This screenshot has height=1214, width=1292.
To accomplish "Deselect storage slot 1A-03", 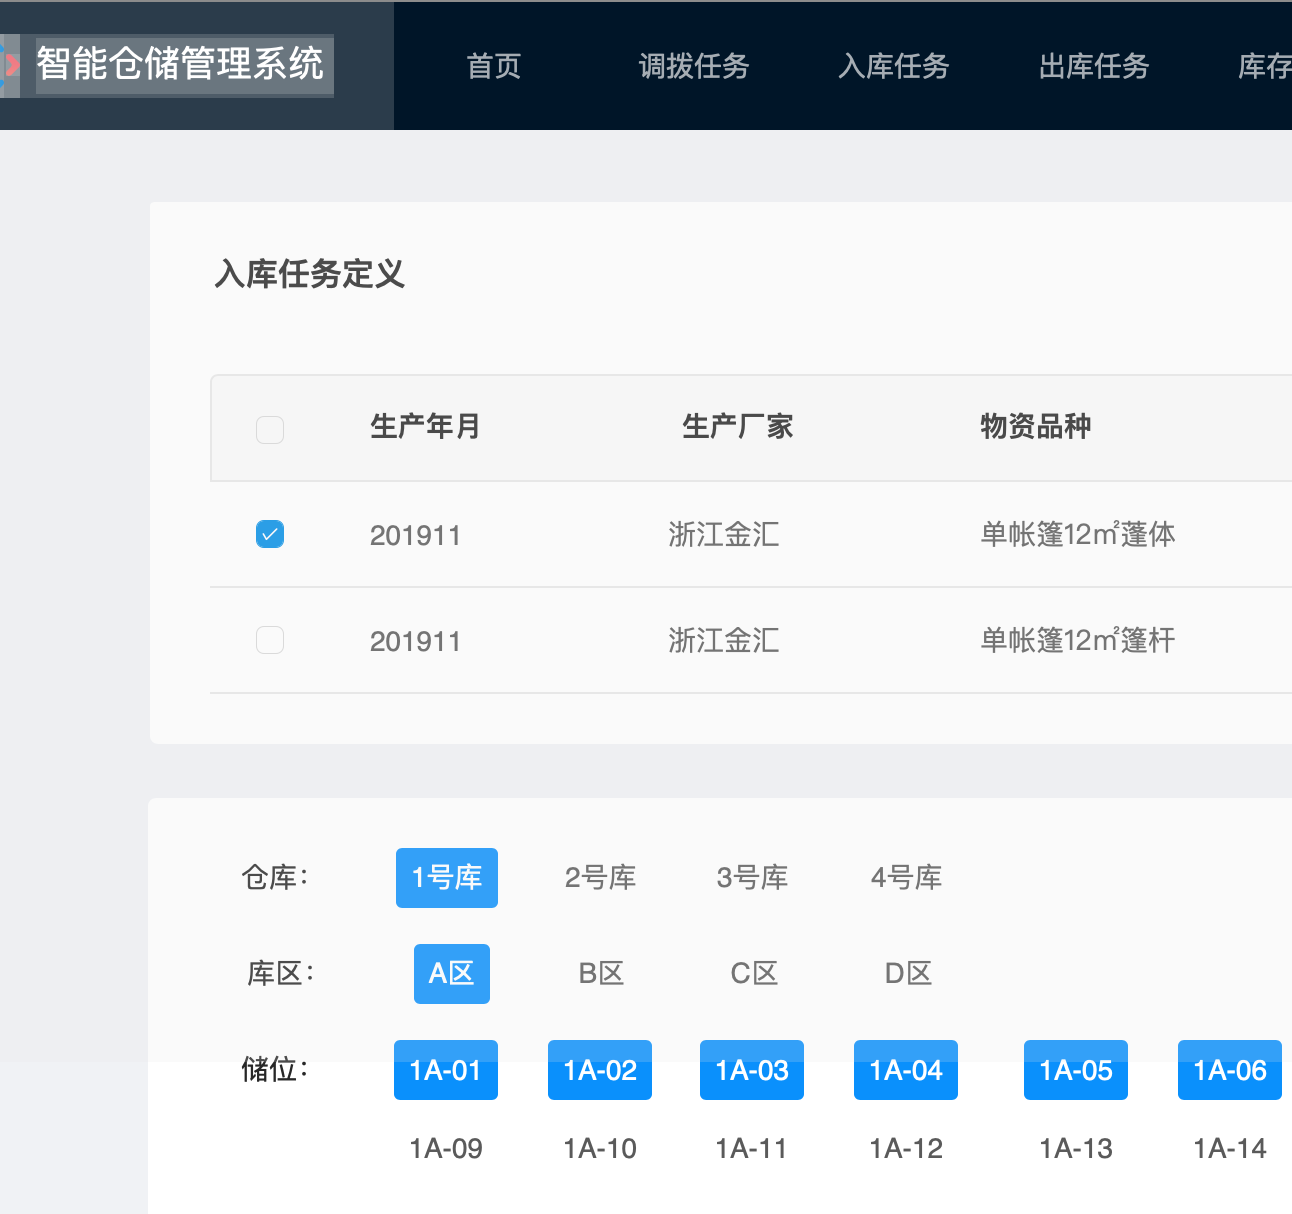I will pos(752,1070).
